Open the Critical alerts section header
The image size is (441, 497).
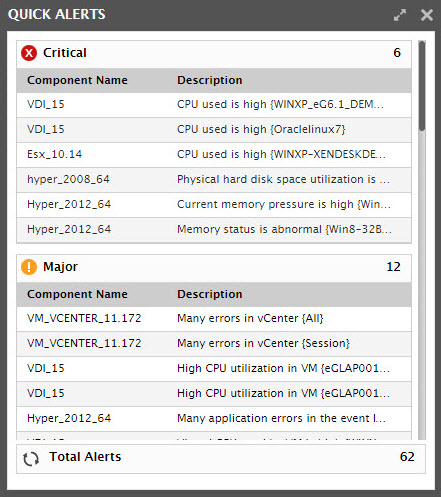click(x=214, y=53)
